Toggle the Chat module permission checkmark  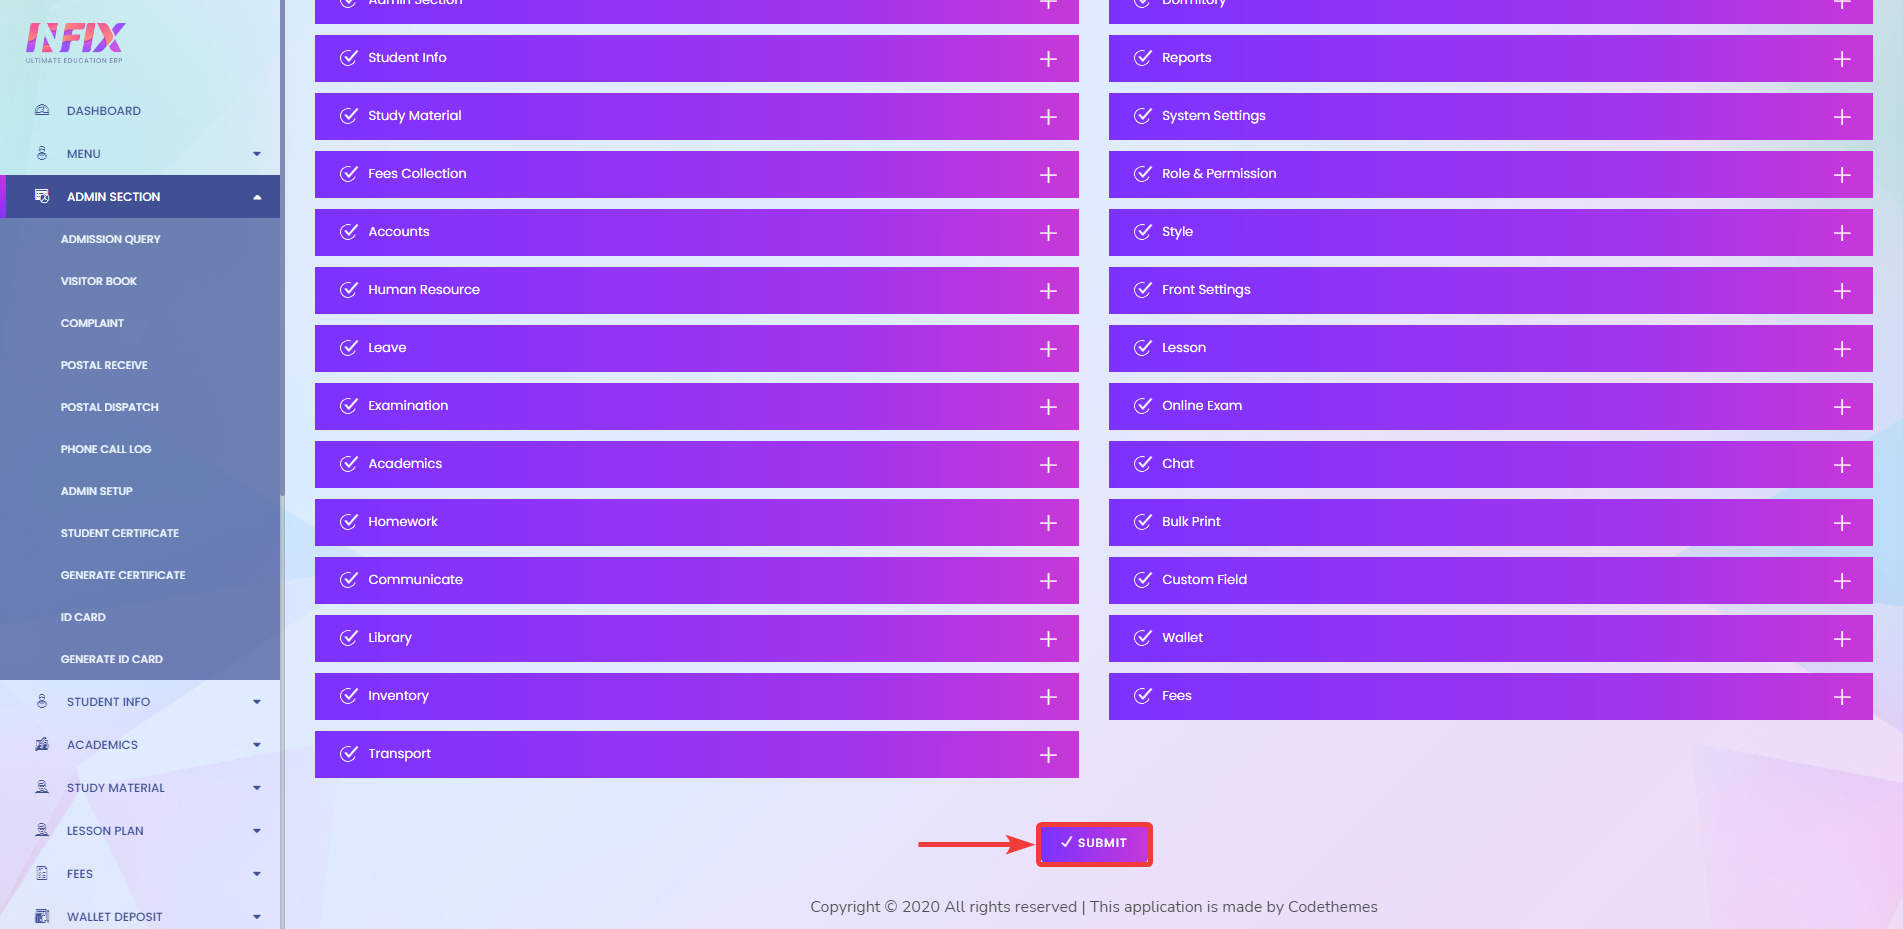tap(1143, 463)
